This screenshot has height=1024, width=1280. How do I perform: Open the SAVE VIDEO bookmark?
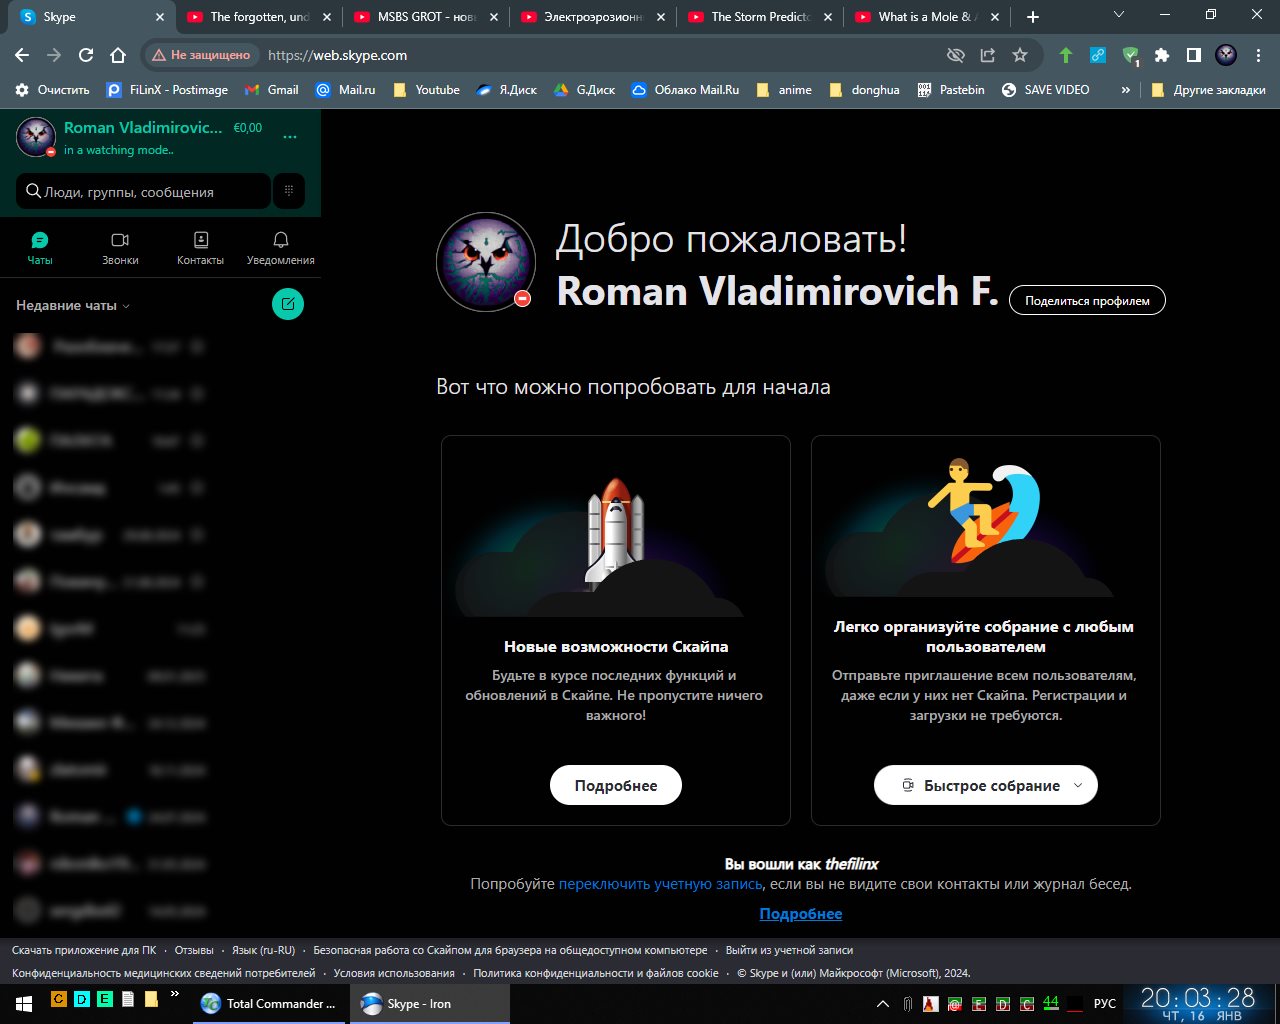tap(1046, 89)
